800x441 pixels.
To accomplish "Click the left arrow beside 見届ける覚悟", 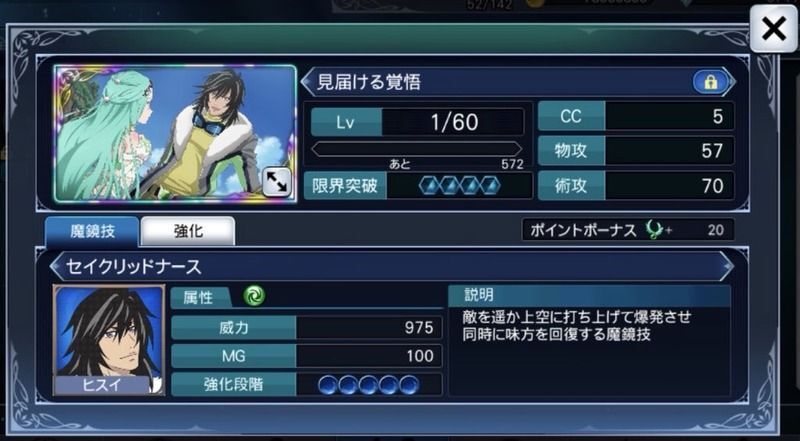I will (x=308, y=82).
